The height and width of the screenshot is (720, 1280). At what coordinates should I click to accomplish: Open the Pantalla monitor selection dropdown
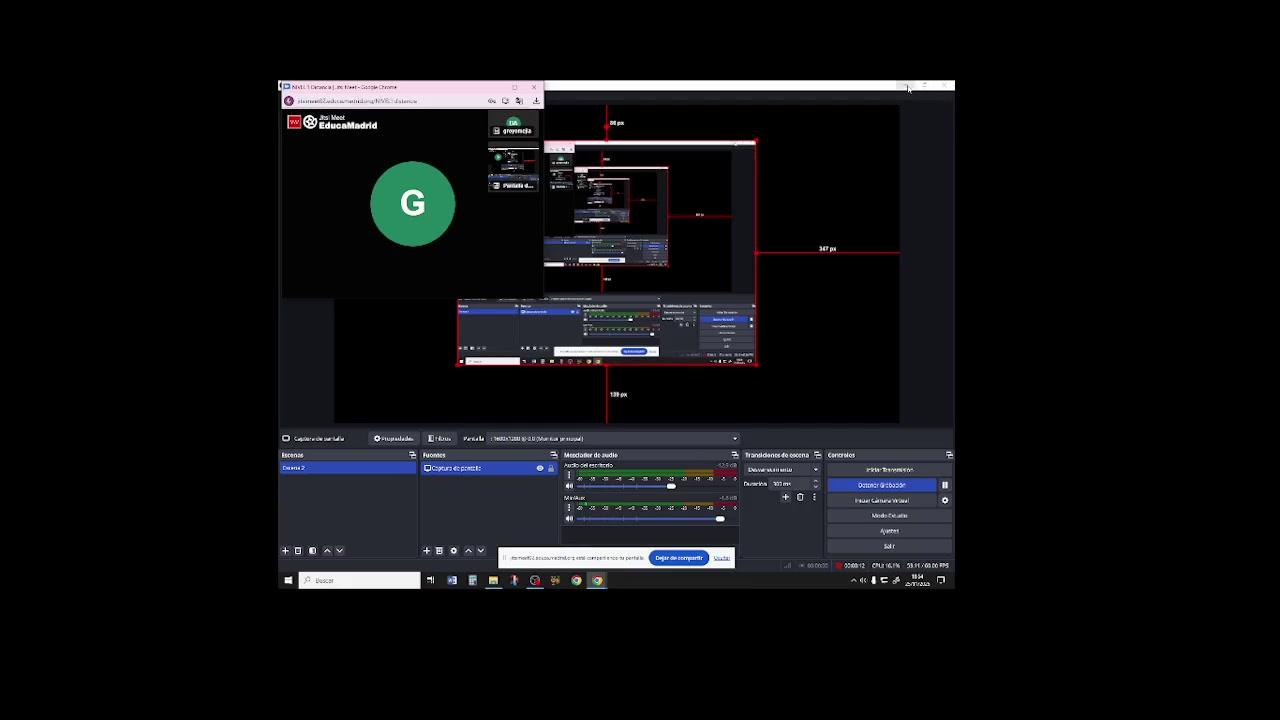(614, 438)
